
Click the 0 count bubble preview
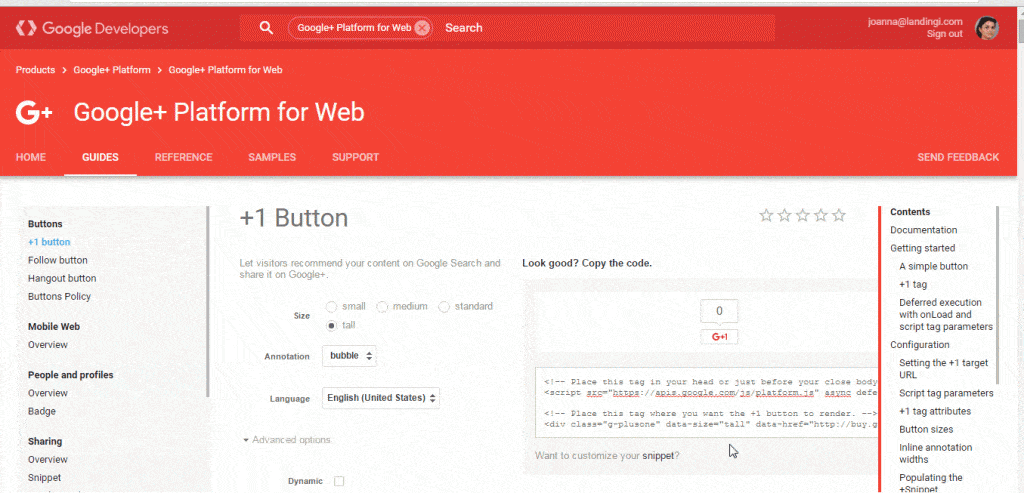[x=720, y=311]
